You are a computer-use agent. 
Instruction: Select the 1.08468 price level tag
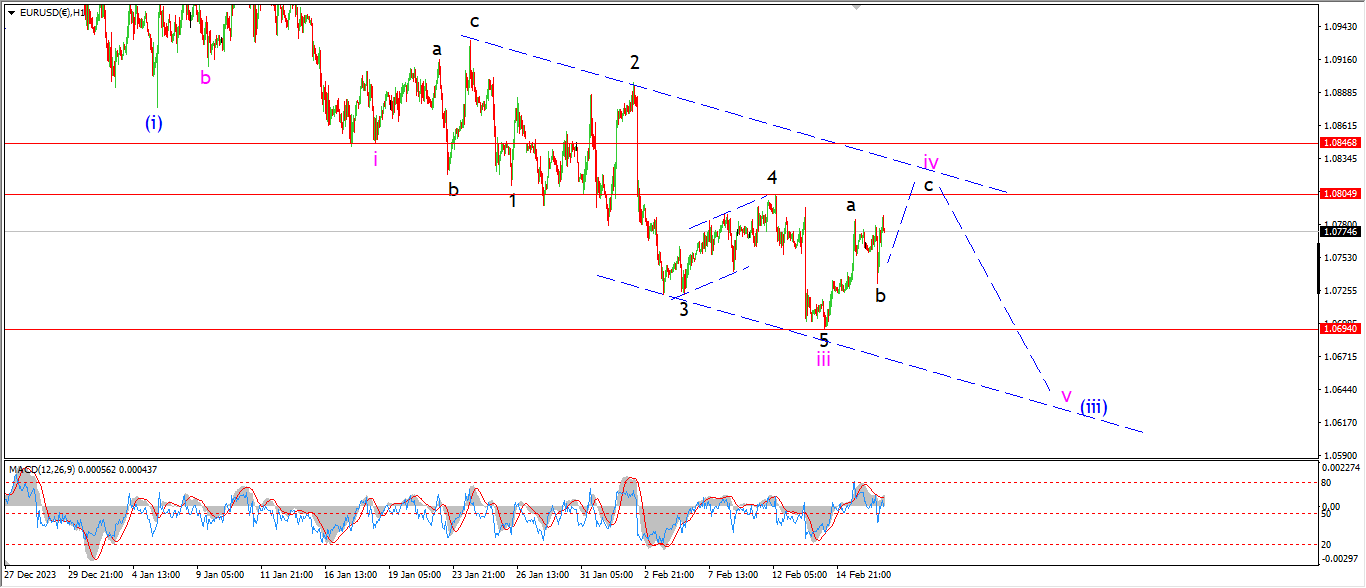click(1340, 144)
